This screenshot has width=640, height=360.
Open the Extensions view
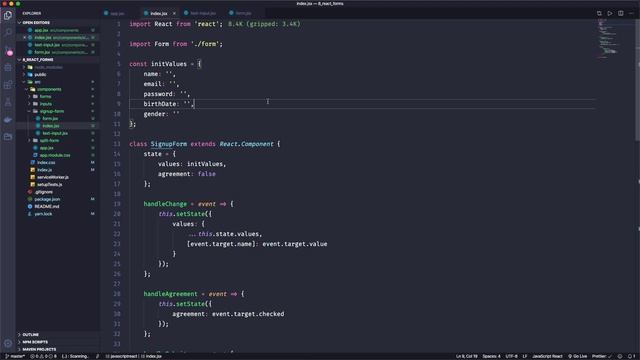tap(8, 85)
